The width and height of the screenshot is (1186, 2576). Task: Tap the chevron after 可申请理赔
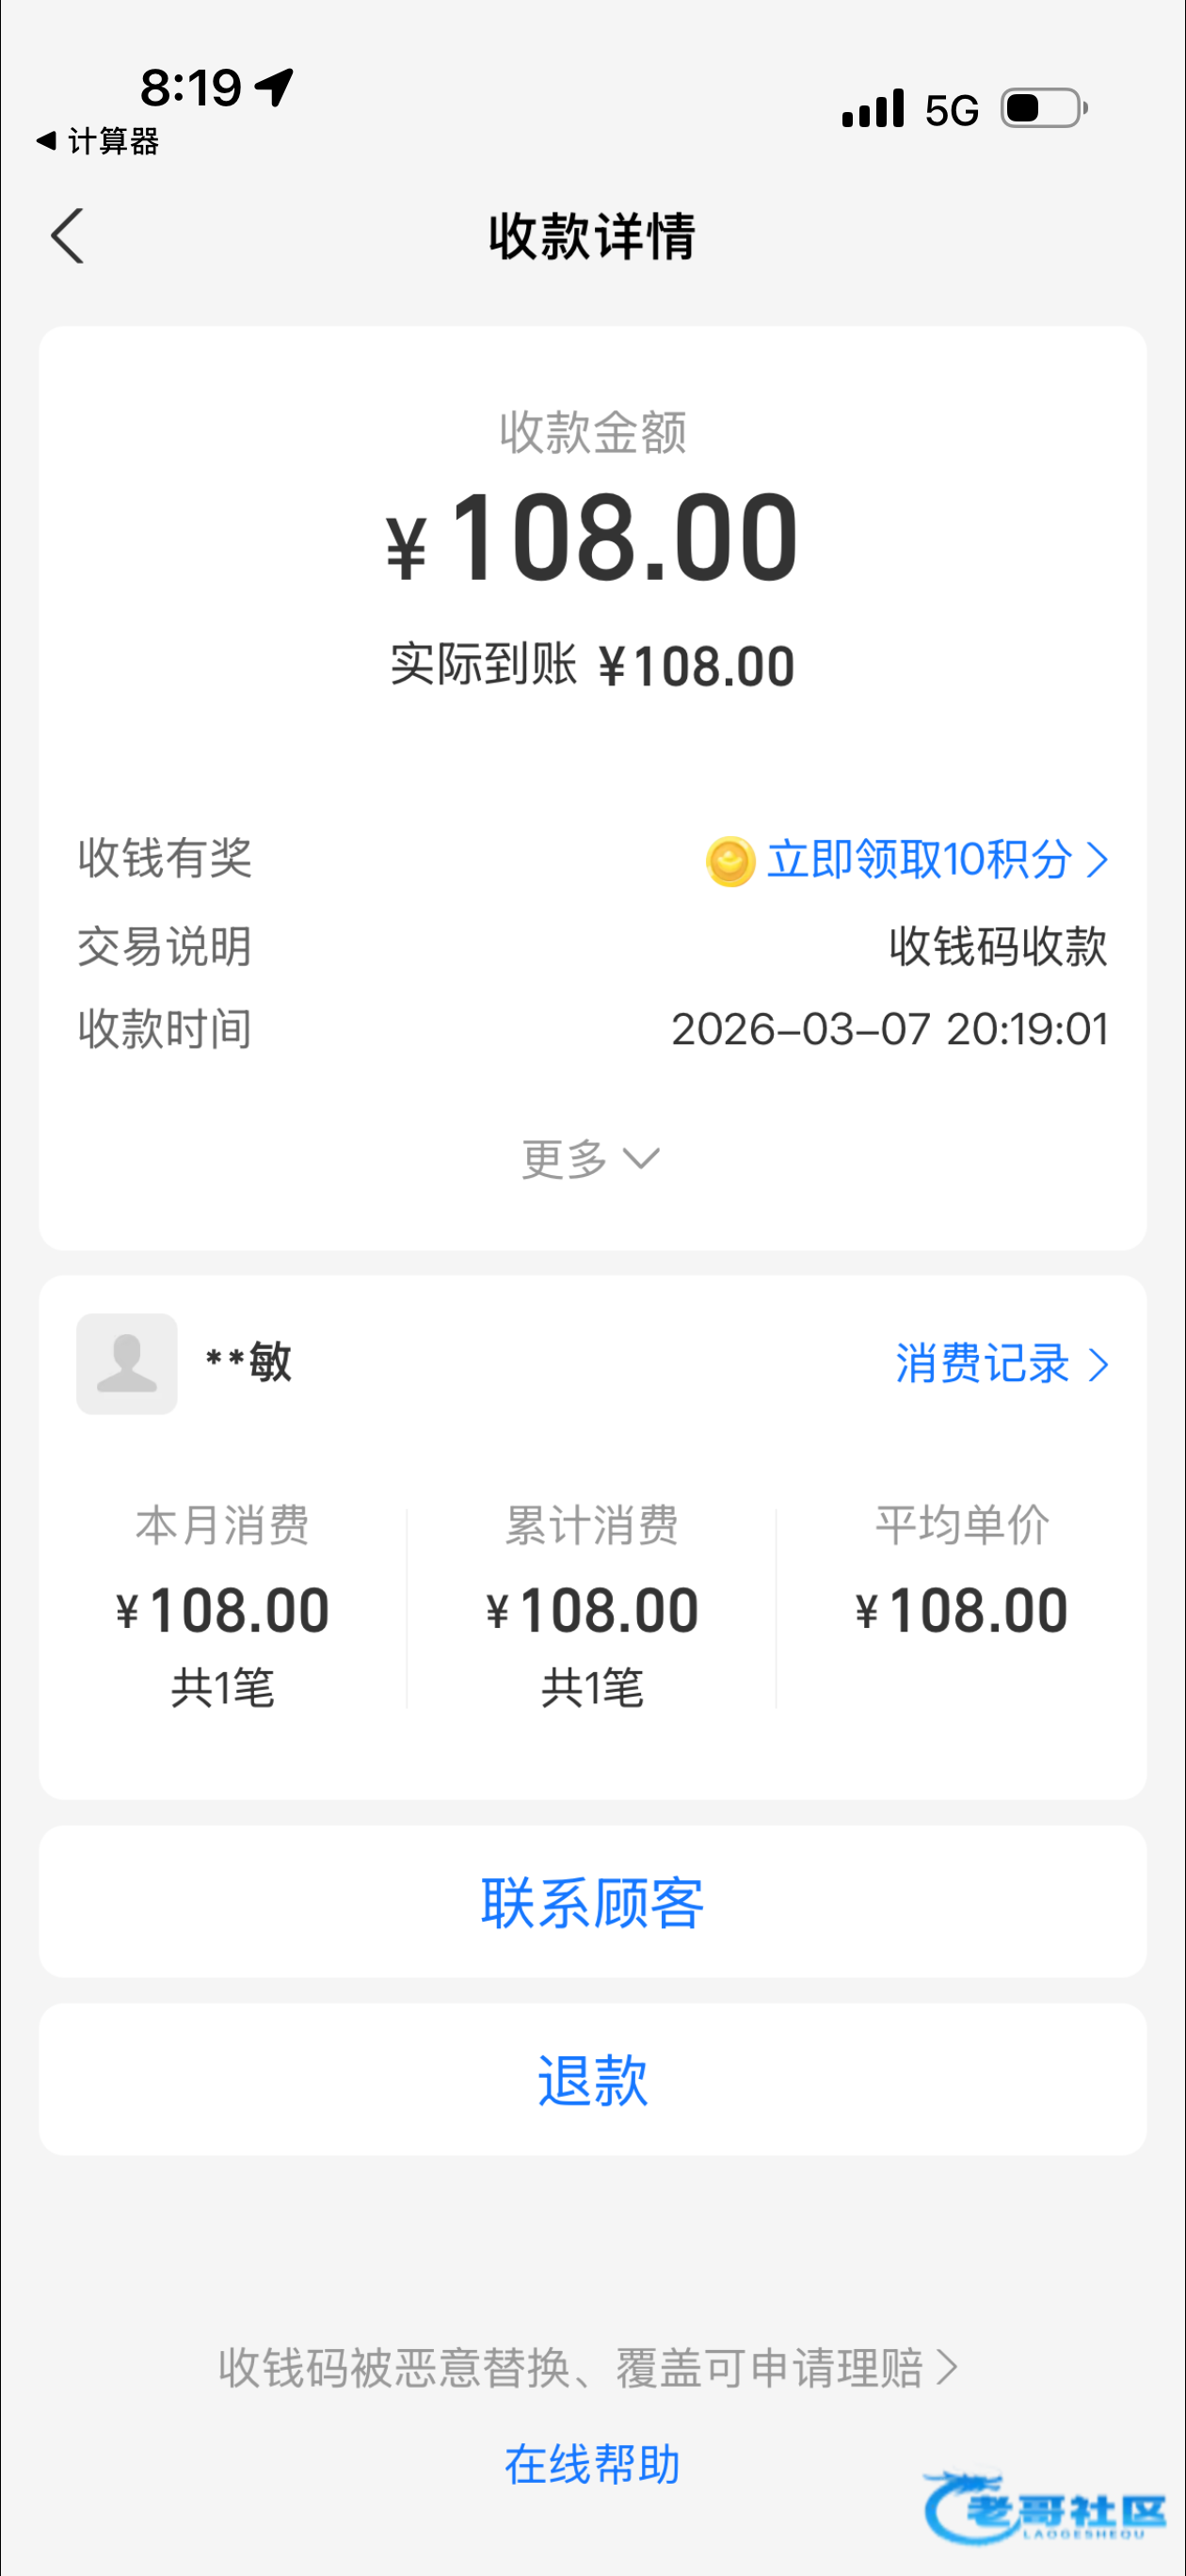point(946,2367)
